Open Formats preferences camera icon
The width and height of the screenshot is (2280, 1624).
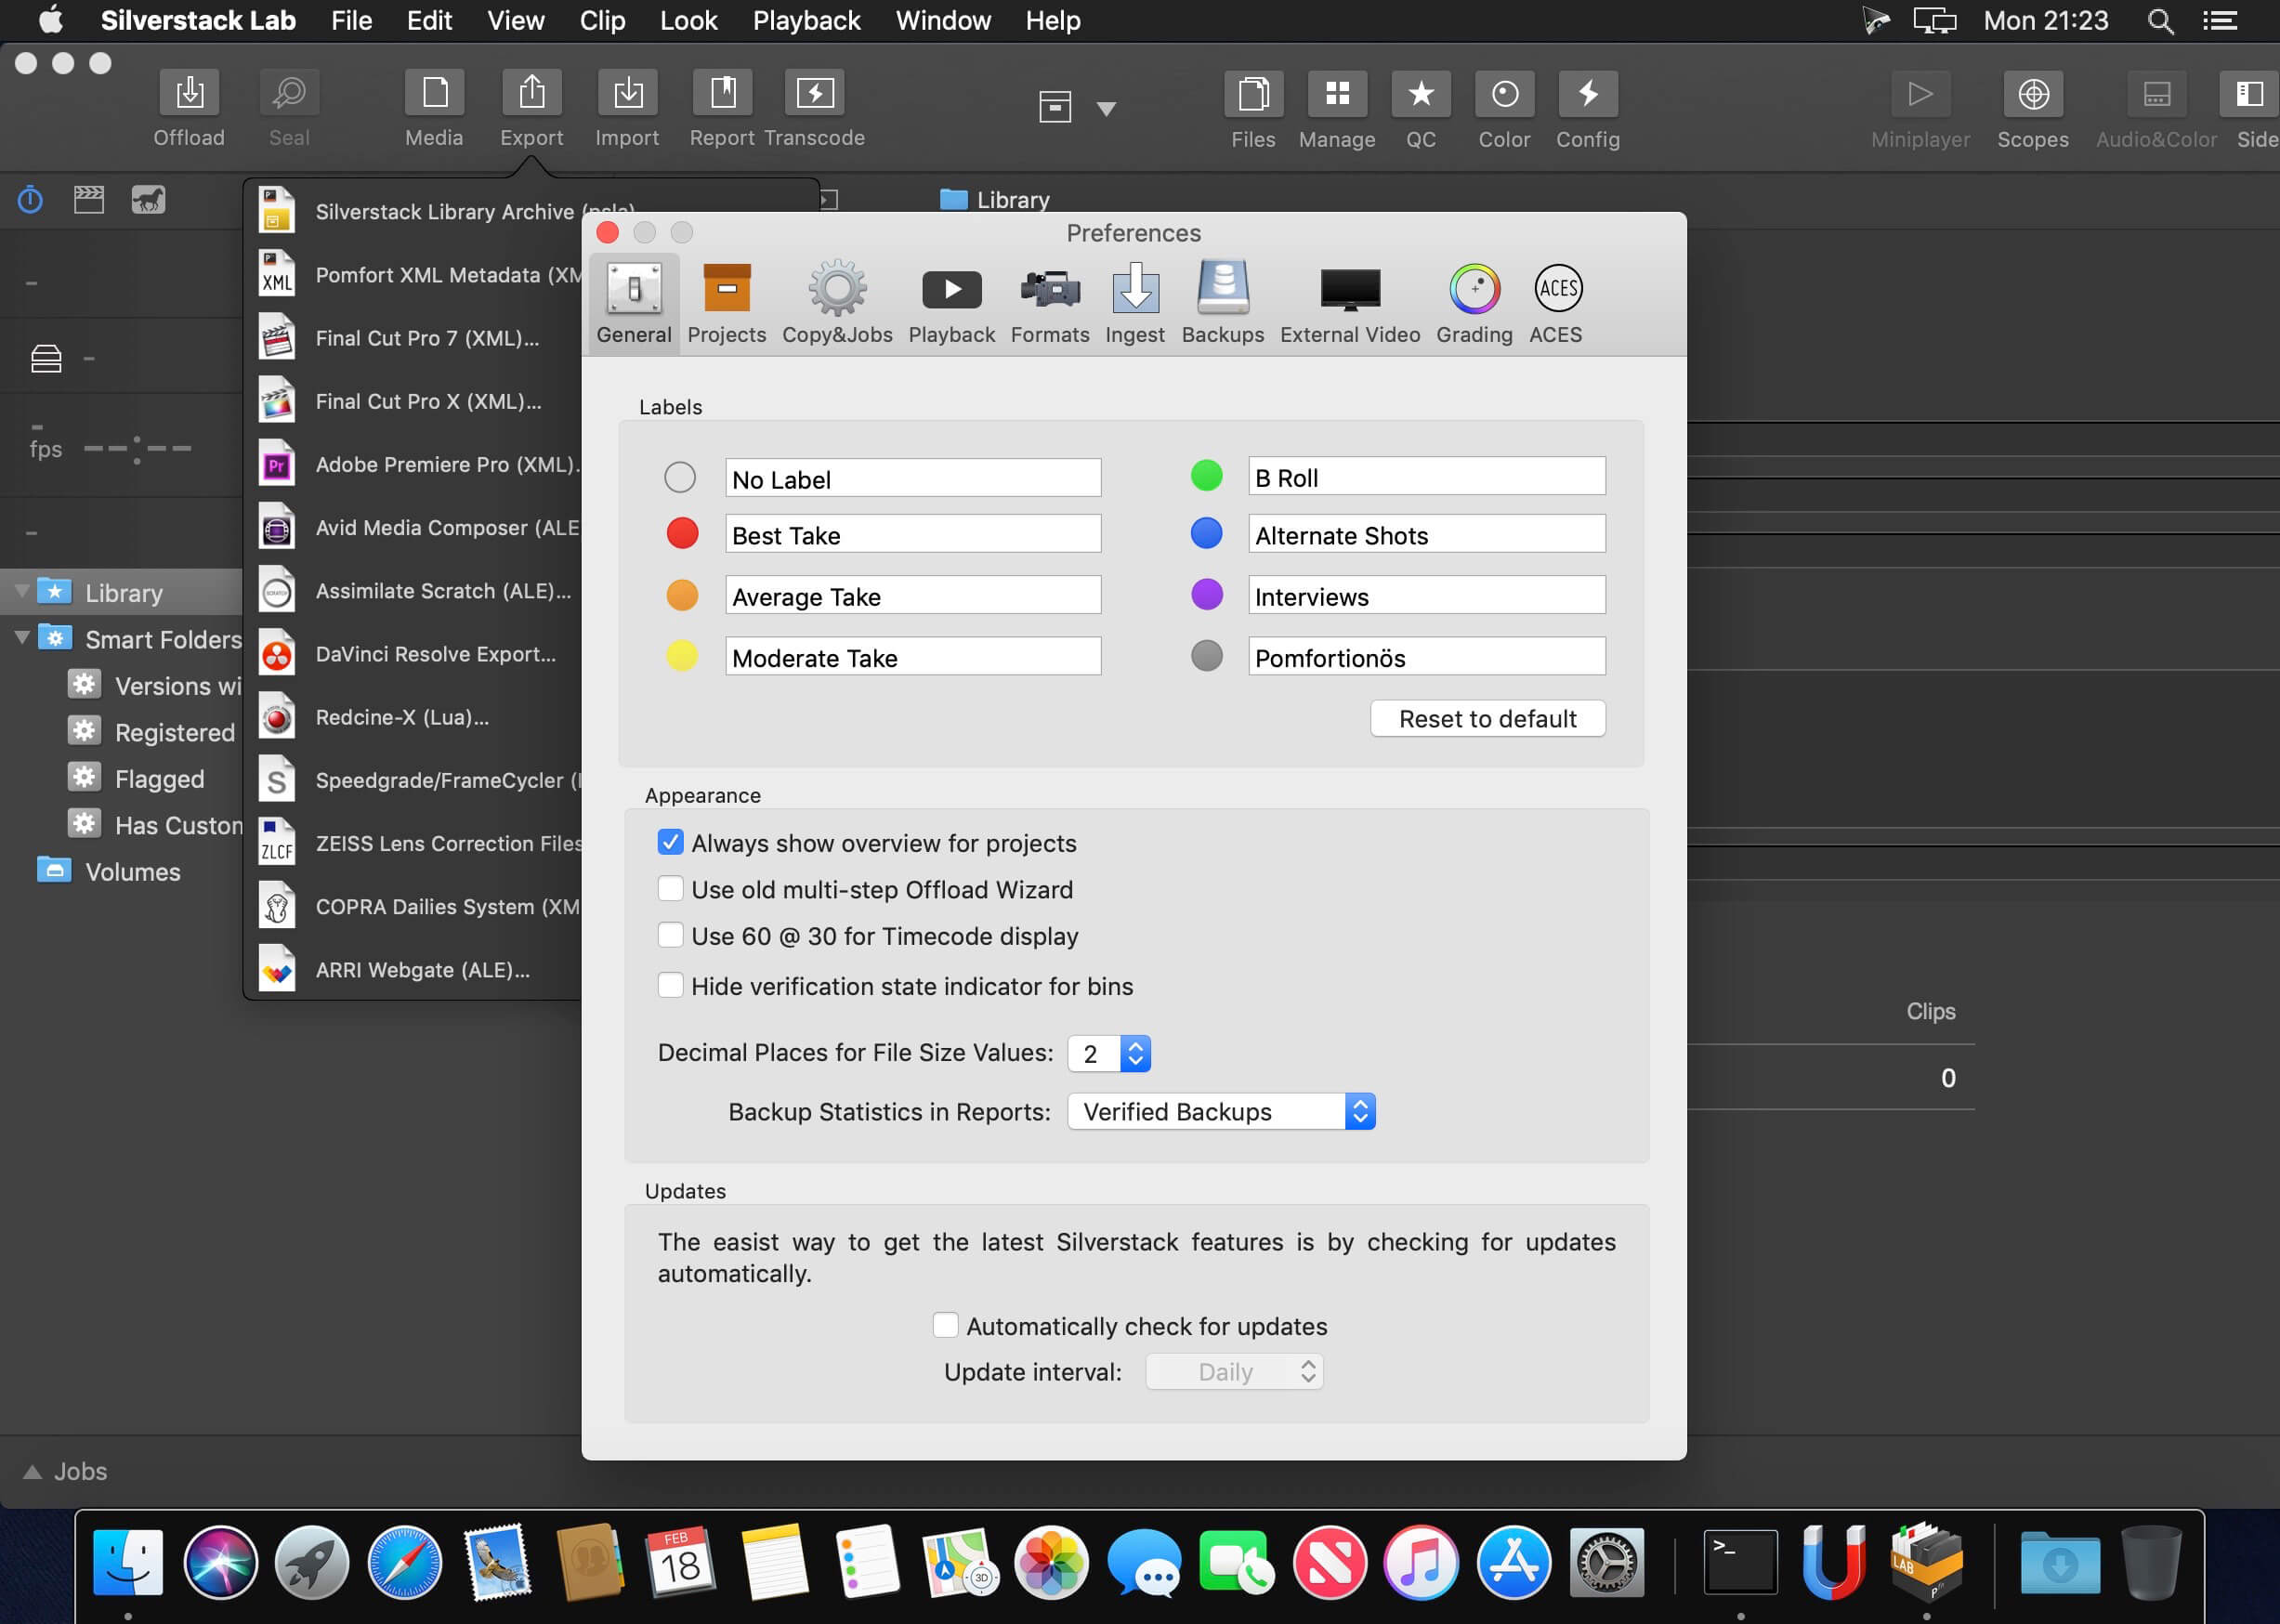[1050, 290]
